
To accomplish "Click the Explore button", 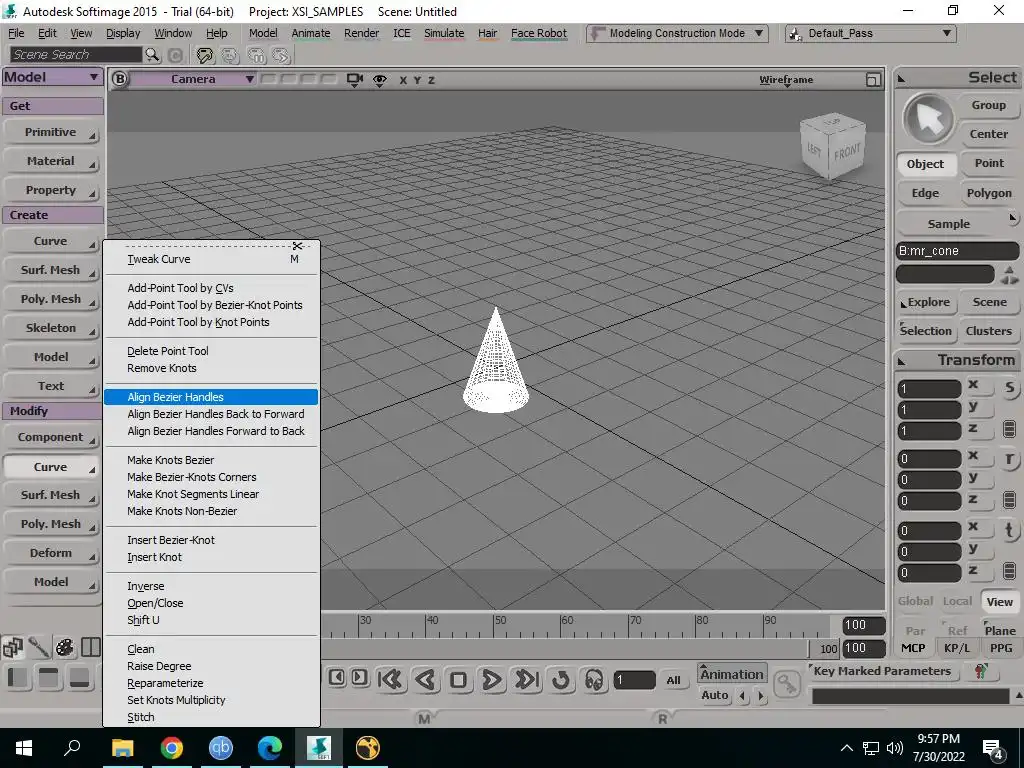I will click(x=925, y=302).
